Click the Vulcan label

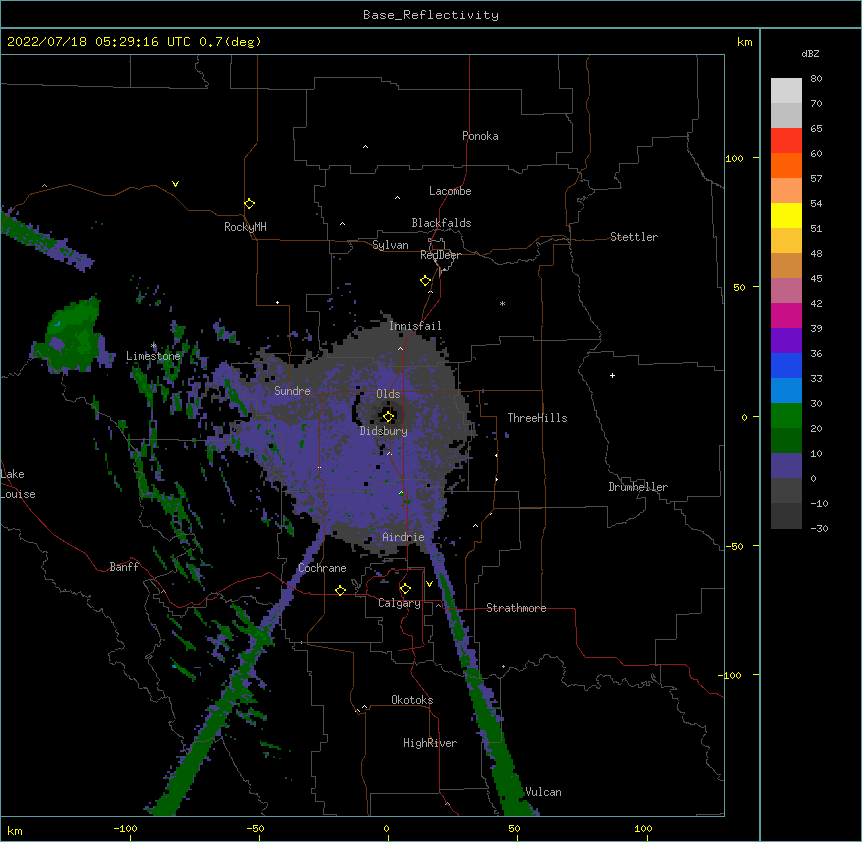click(x=544, y=792)
